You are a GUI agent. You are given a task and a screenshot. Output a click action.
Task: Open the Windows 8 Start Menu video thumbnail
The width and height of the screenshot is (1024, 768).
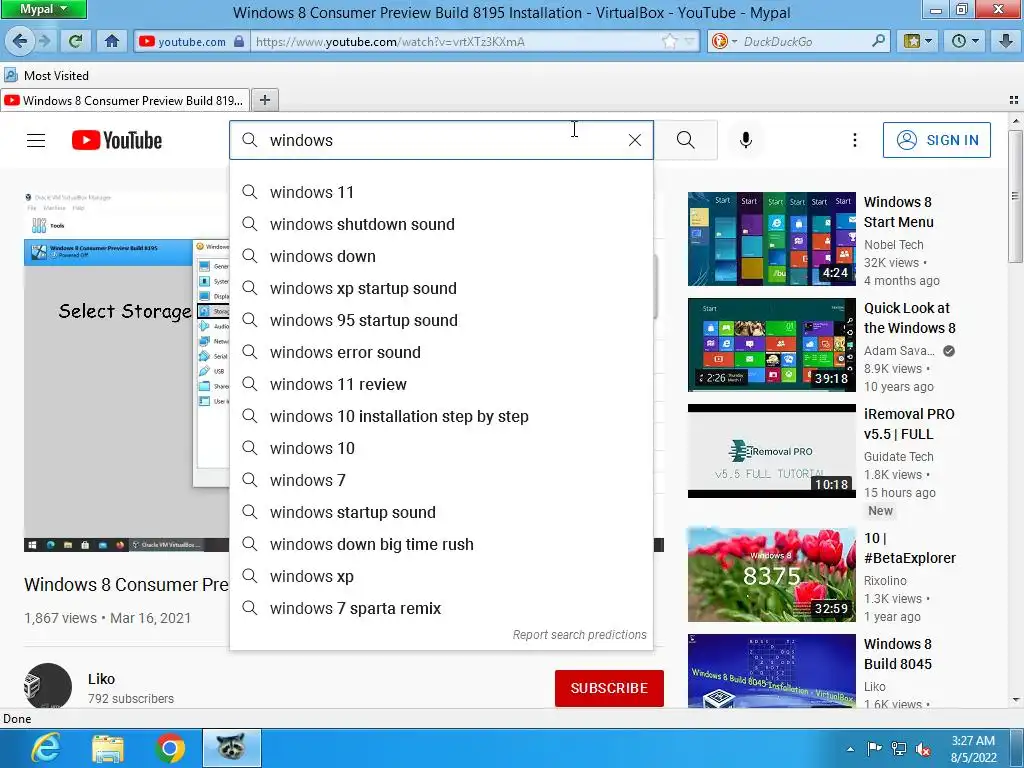click(771, 239)
